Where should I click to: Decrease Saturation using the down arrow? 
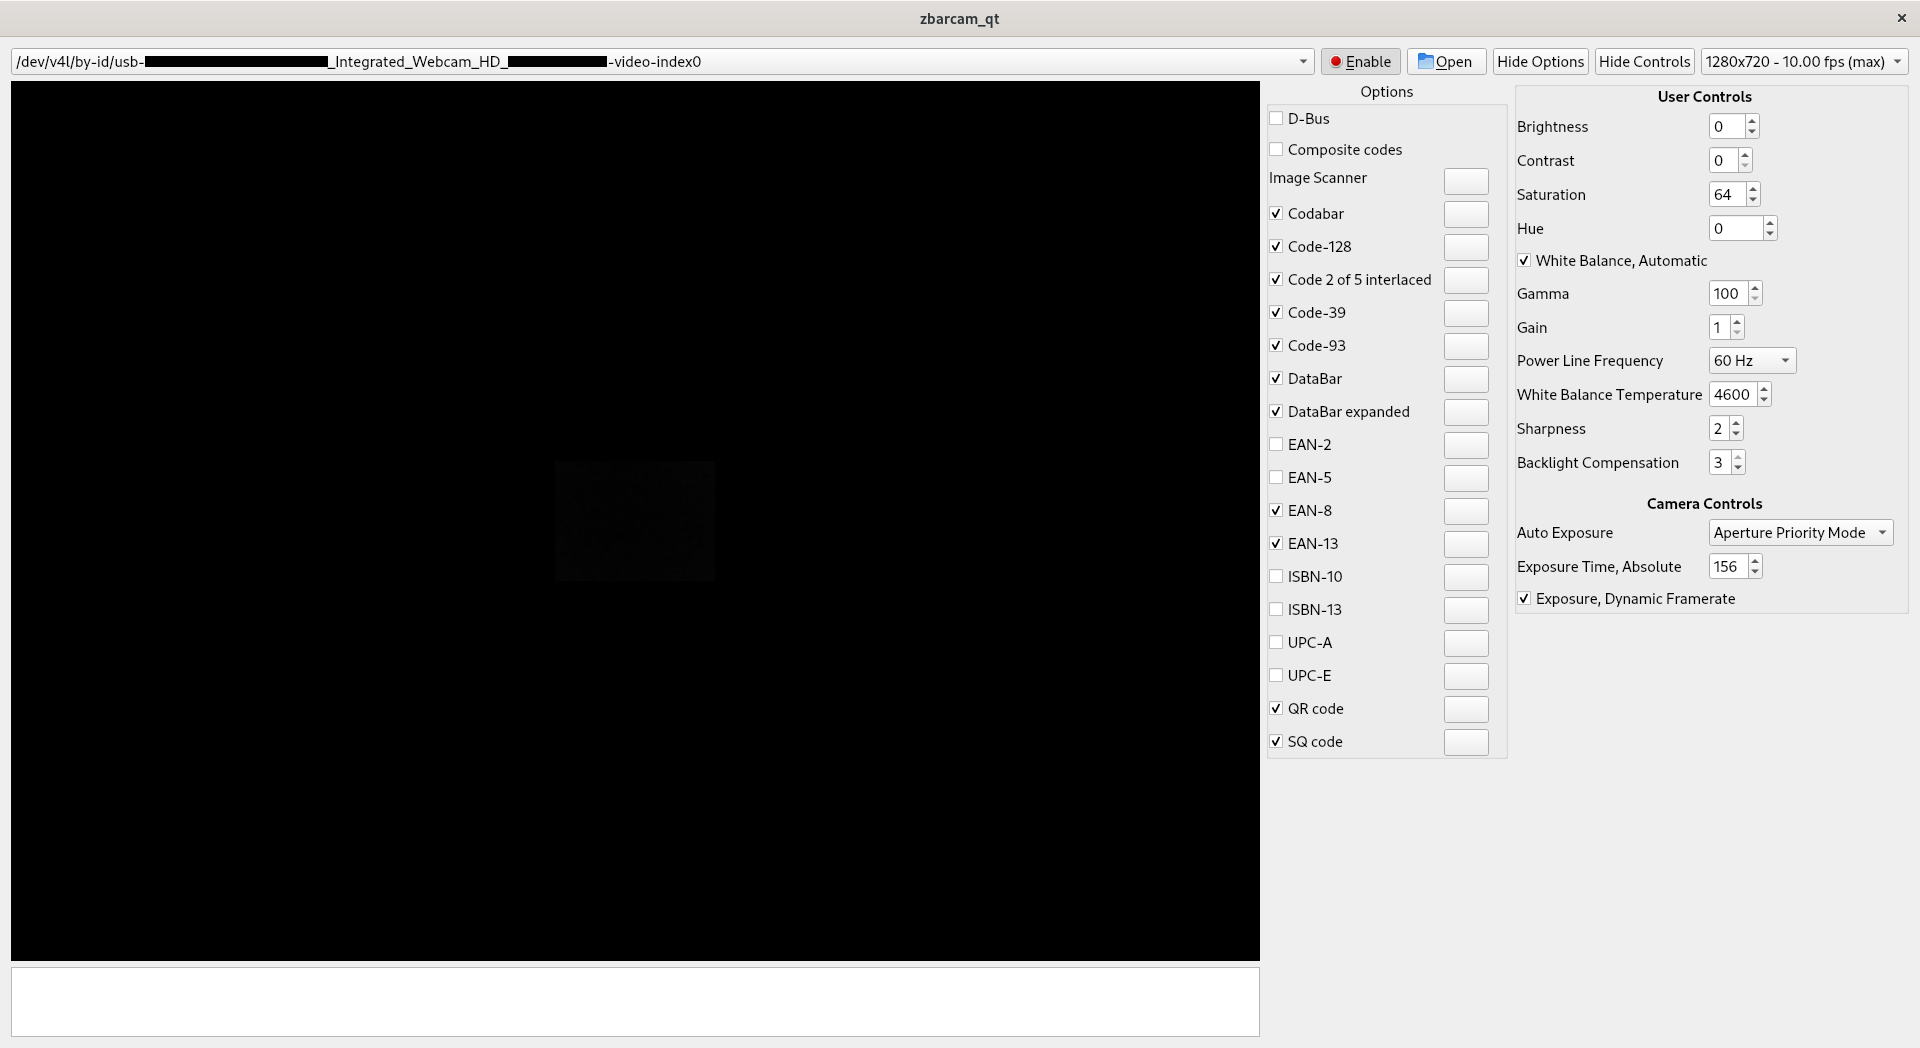click(x=1753, y=200)
